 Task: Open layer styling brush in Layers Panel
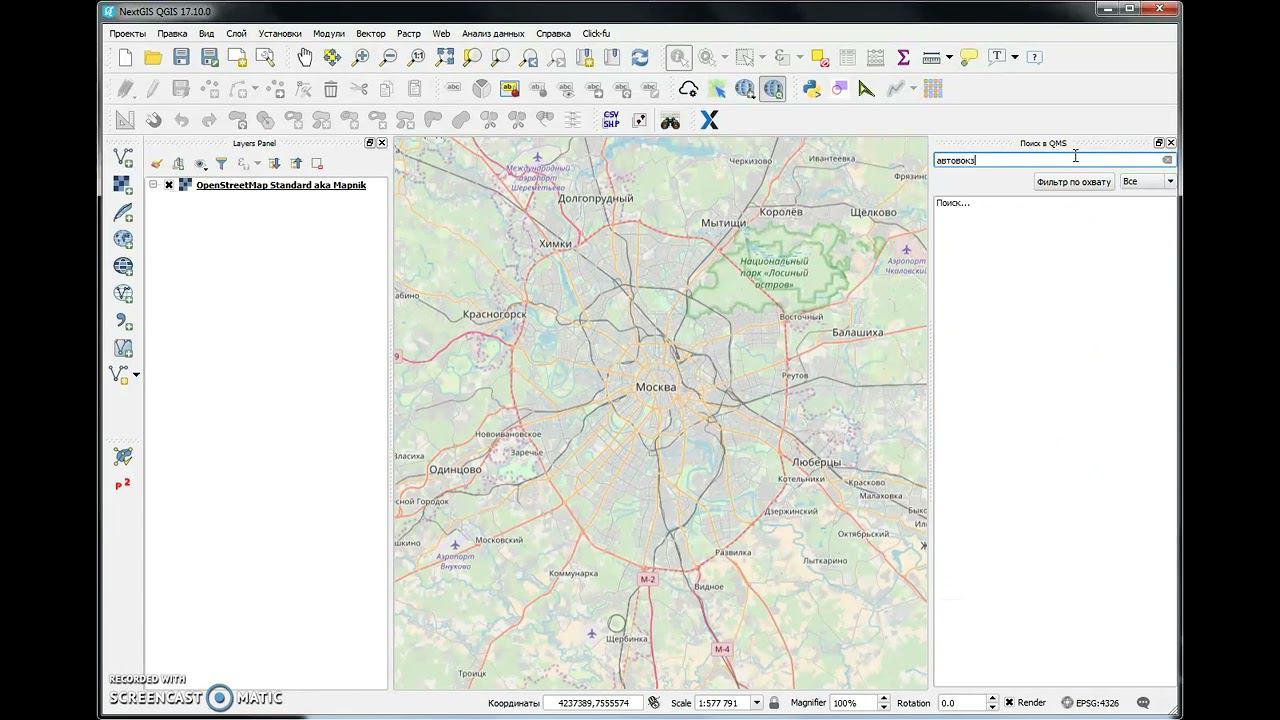coord(157,164)
